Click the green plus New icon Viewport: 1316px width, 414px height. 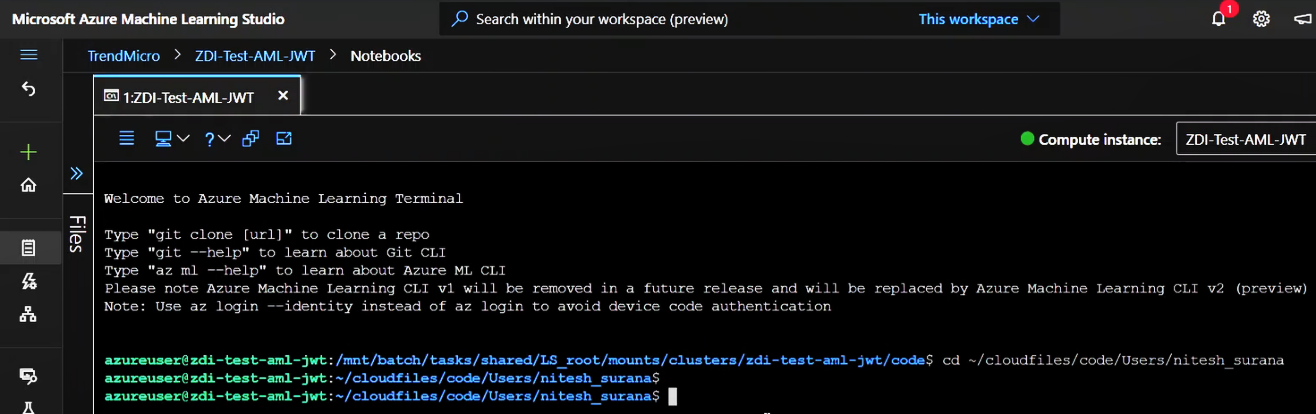(x=28, y=152)
